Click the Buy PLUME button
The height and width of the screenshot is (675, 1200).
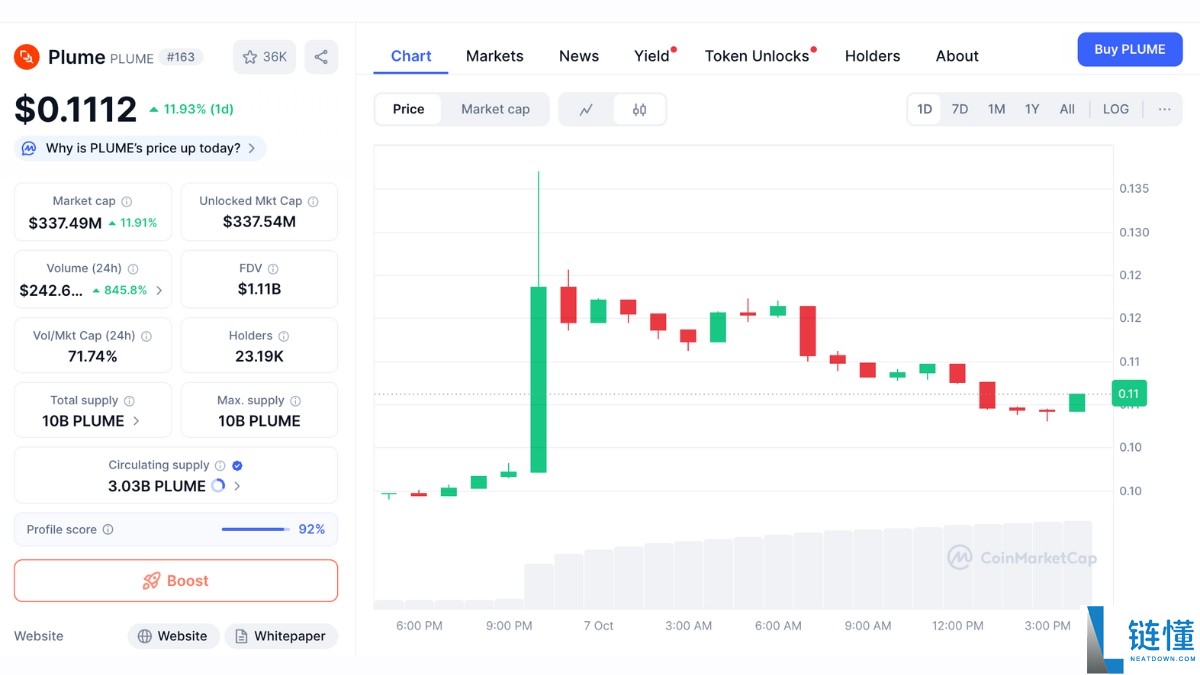(1129, 49)
